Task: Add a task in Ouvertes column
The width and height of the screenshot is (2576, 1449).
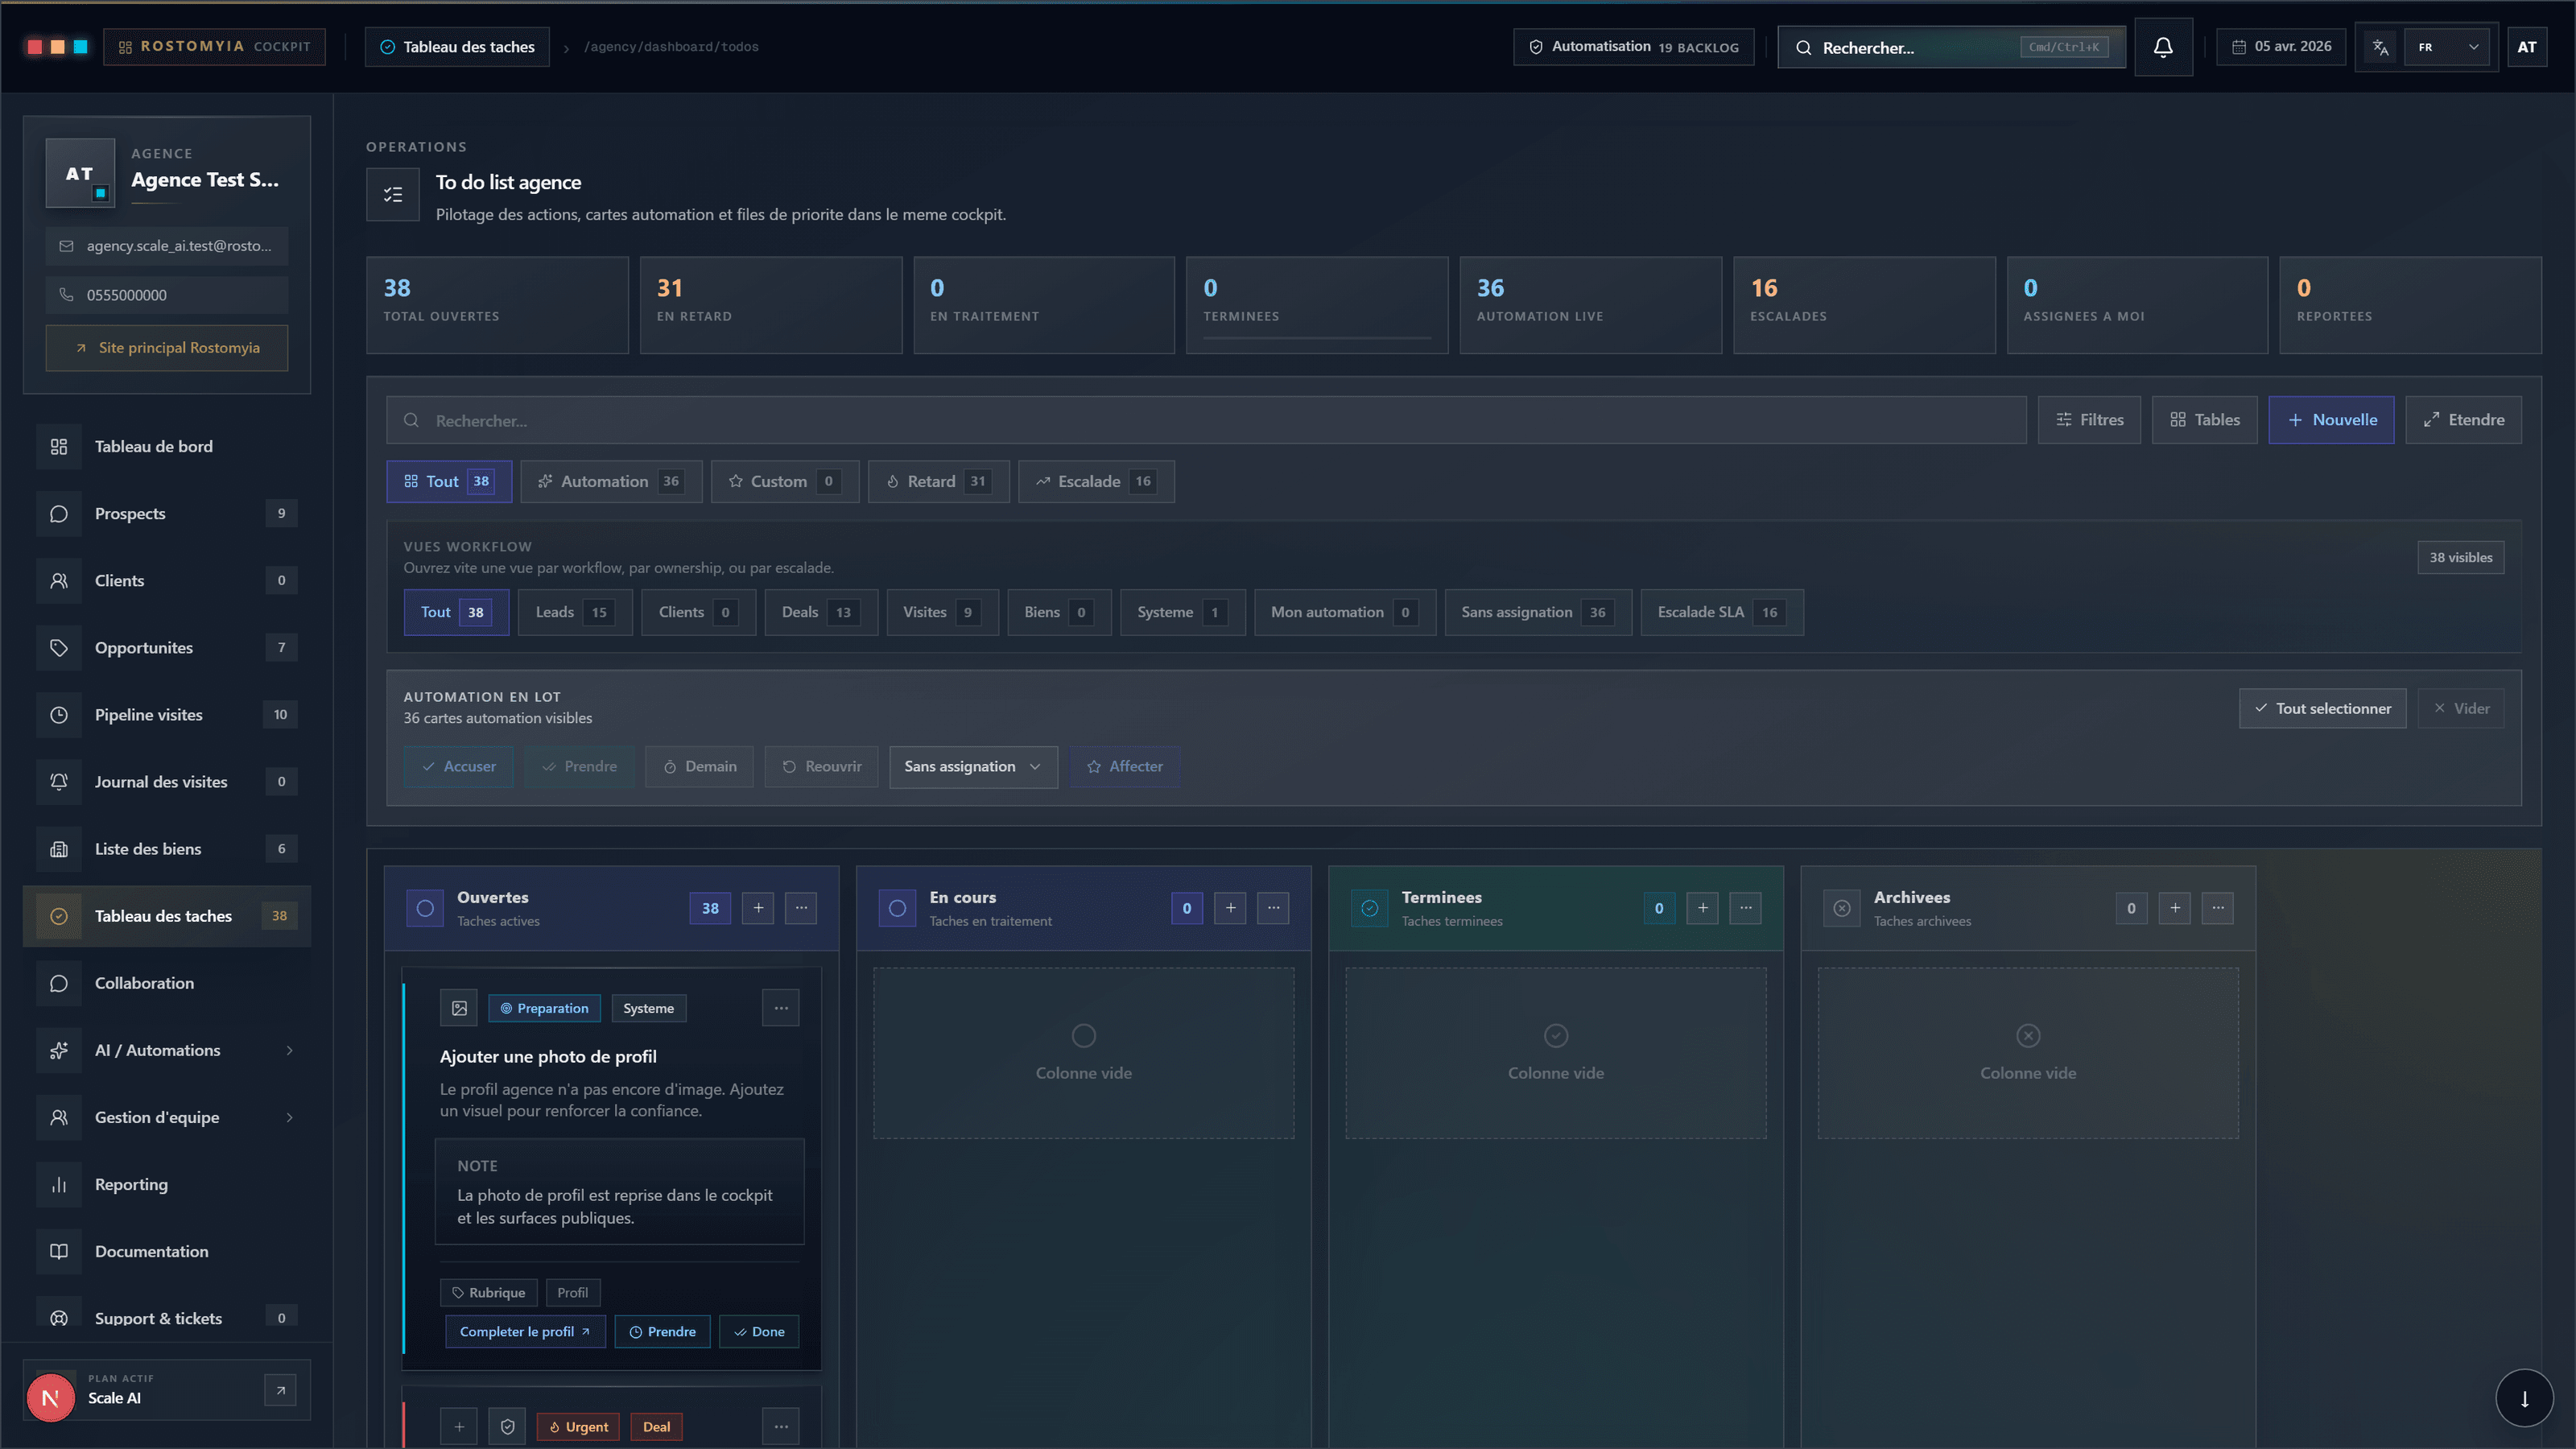Action: pos(758,908)
